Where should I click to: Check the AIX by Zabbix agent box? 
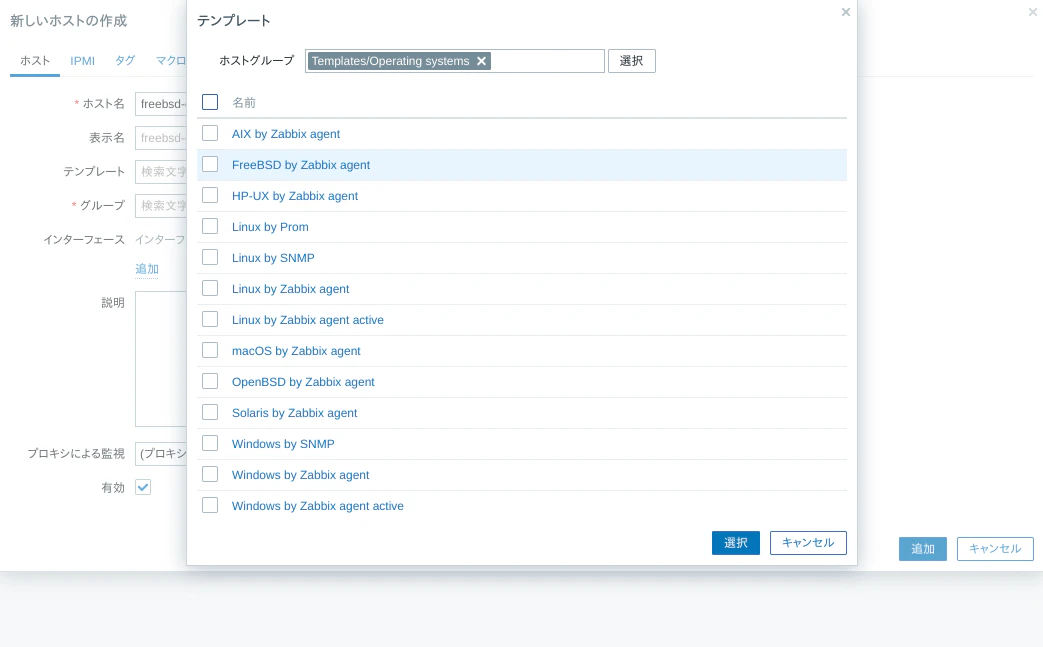[210, 133]
